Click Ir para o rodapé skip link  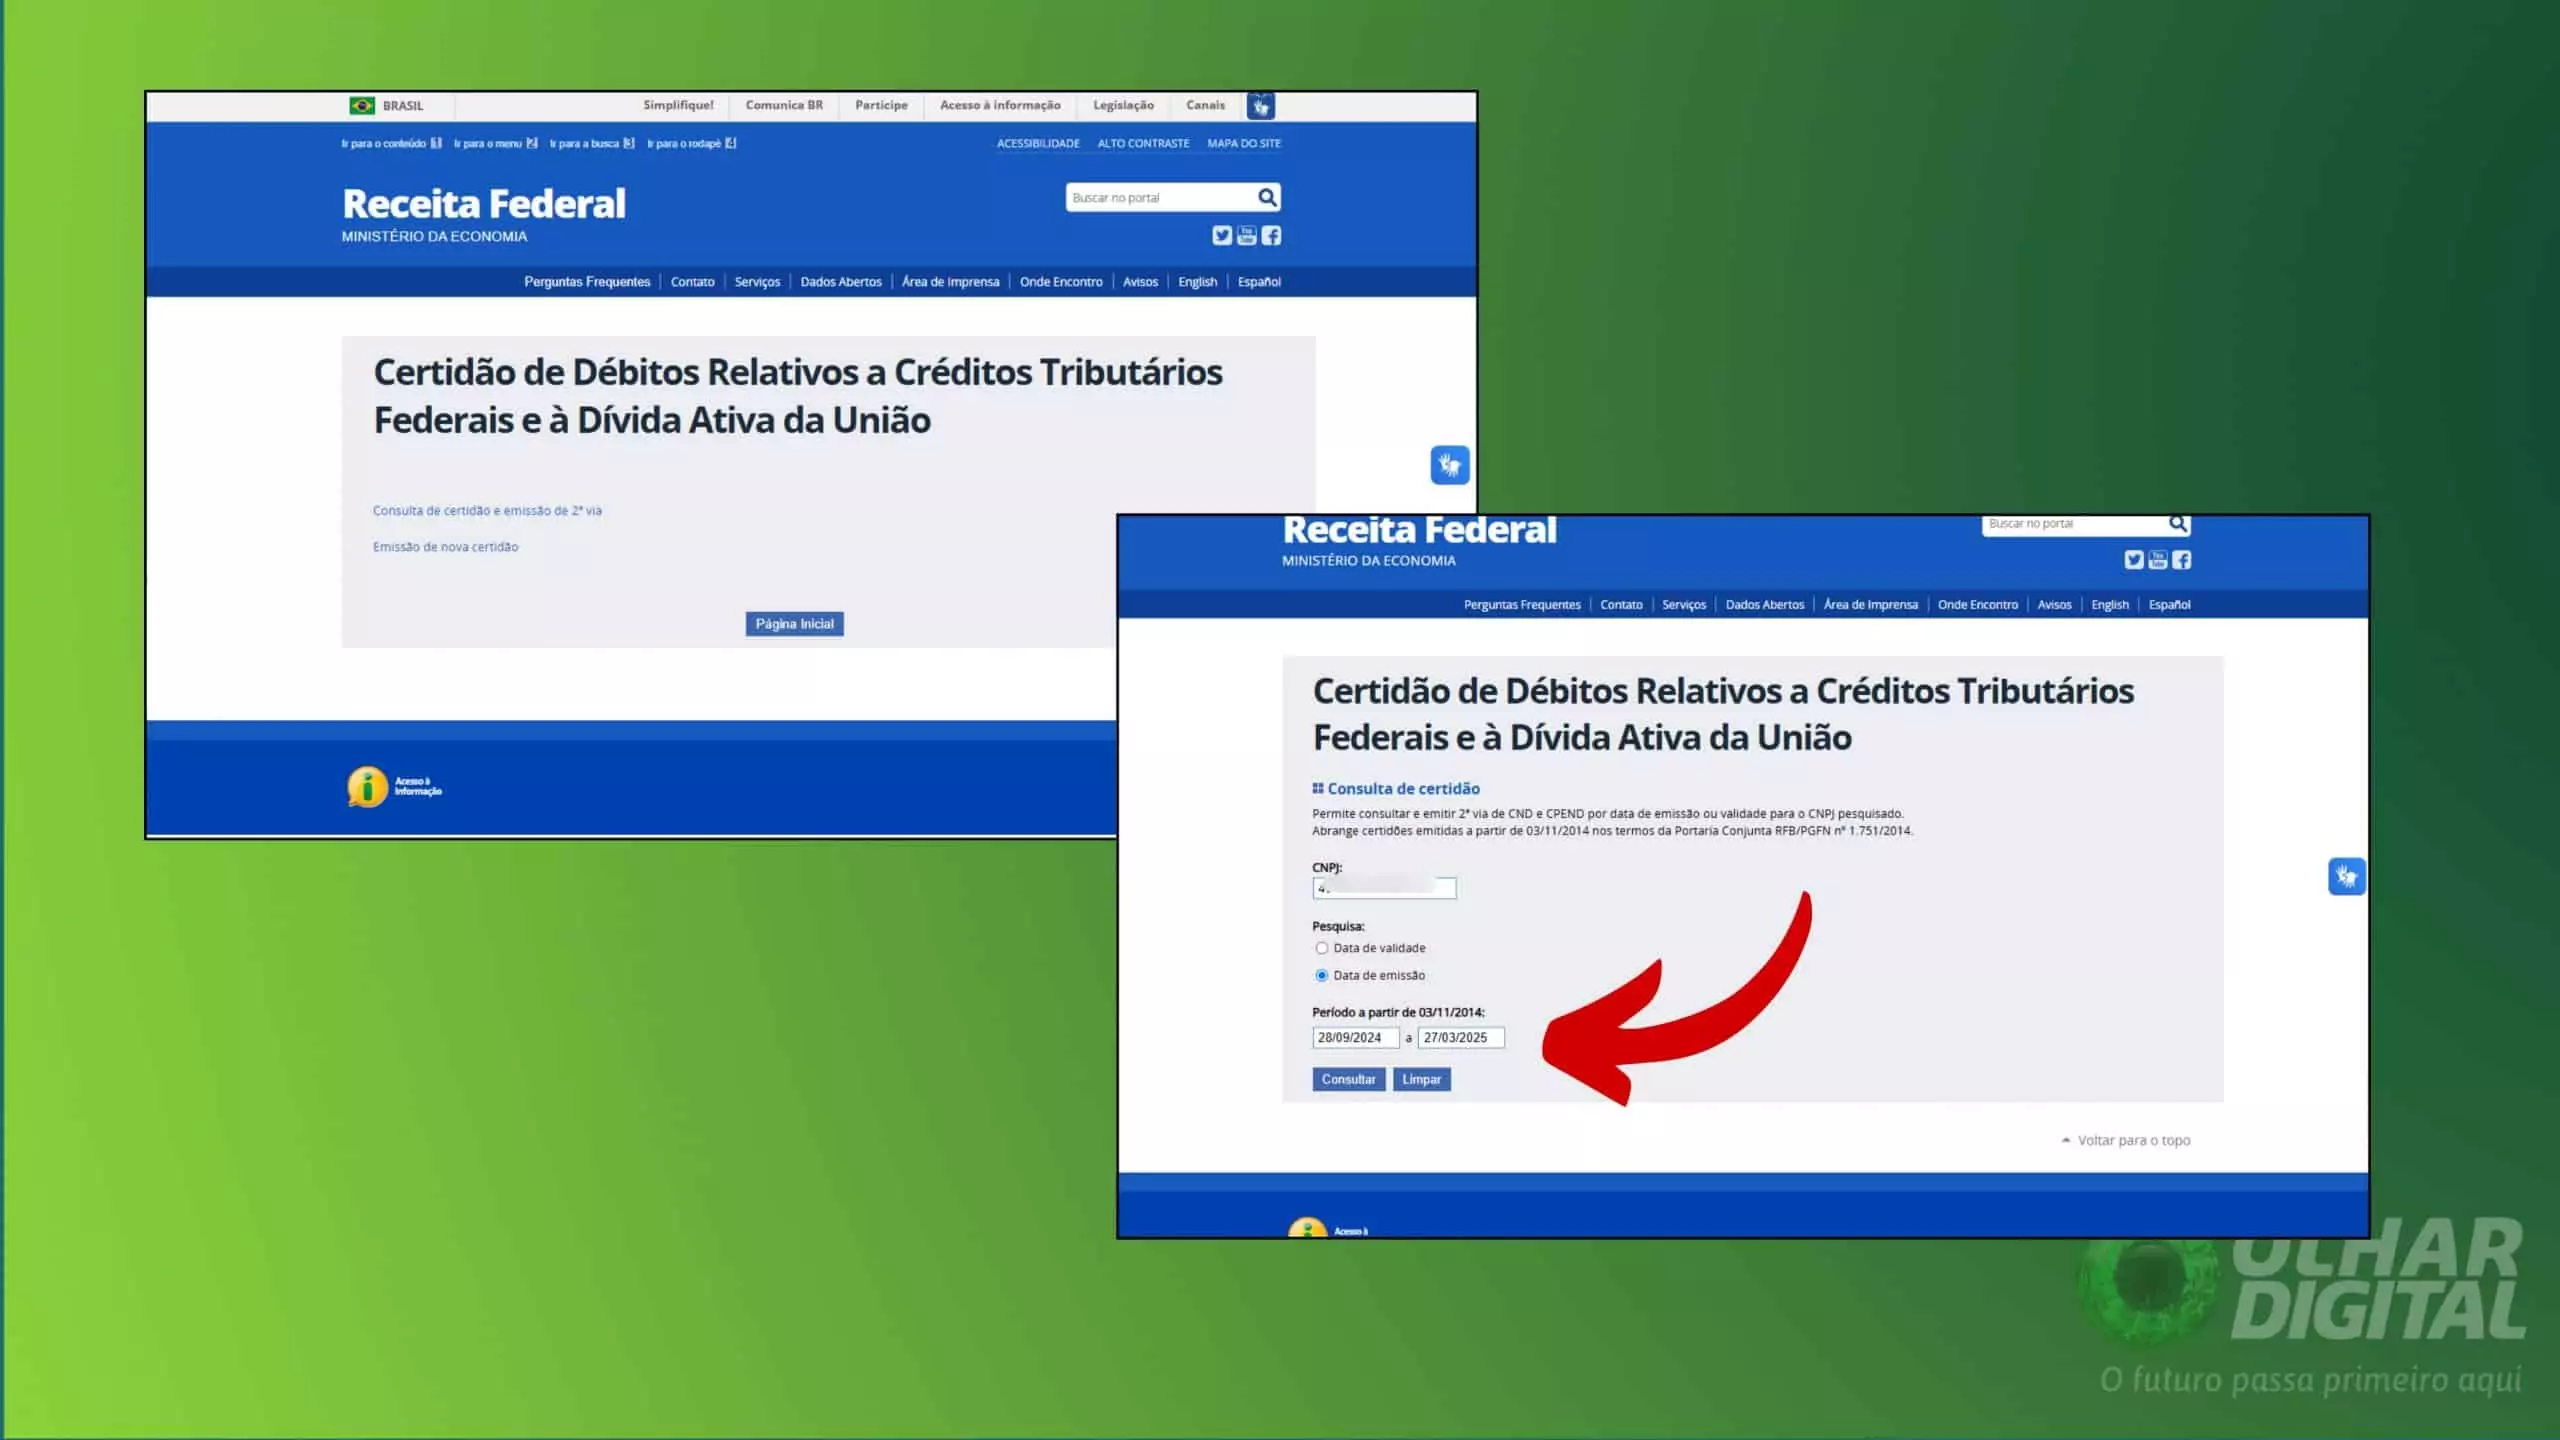691,143
